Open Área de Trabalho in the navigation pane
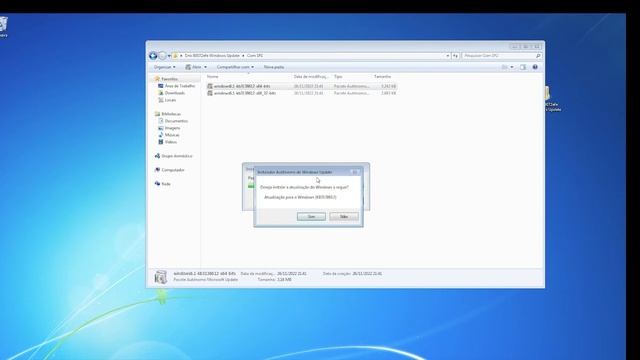Image resolution: width=640 pixels, height=360 pixels. (x=177, y=86)
